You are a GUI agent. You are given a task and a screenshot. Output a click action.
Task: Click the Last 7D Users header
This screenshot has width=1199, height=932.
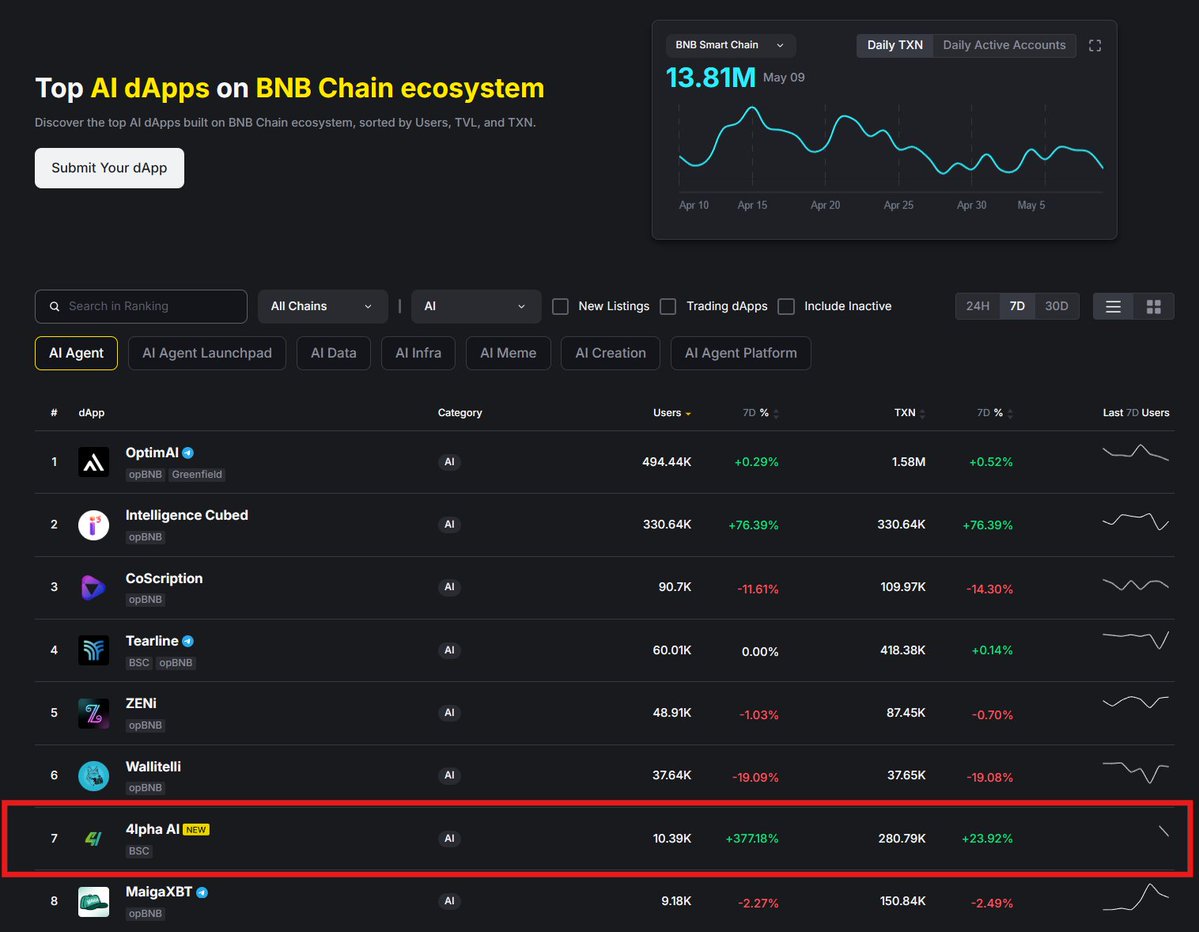tap(1136, 413)
